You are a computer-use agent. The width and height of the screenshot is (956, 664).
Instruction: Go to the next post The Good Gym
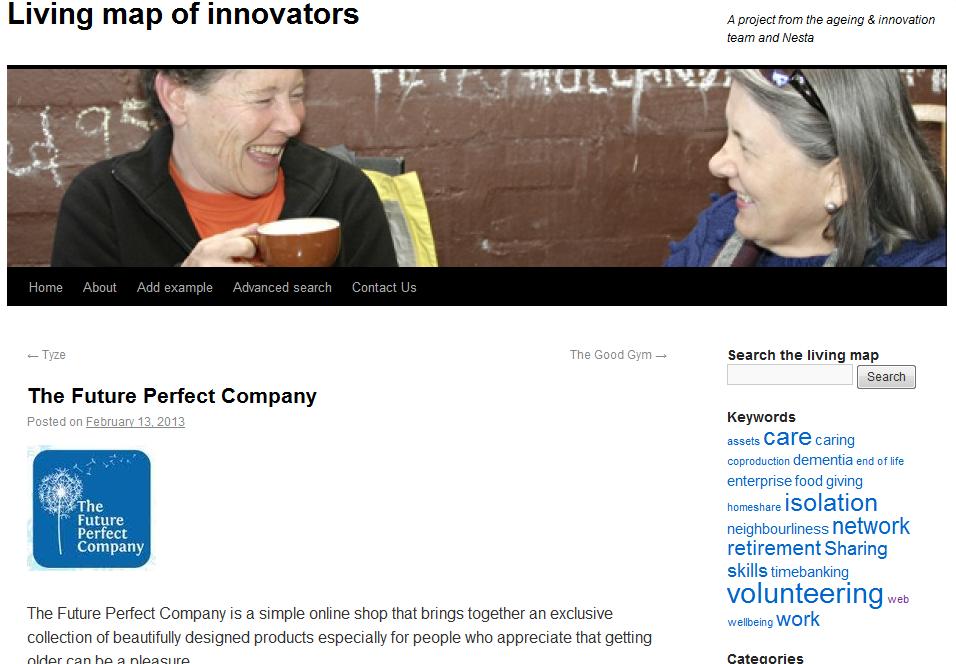pos(618,355)
